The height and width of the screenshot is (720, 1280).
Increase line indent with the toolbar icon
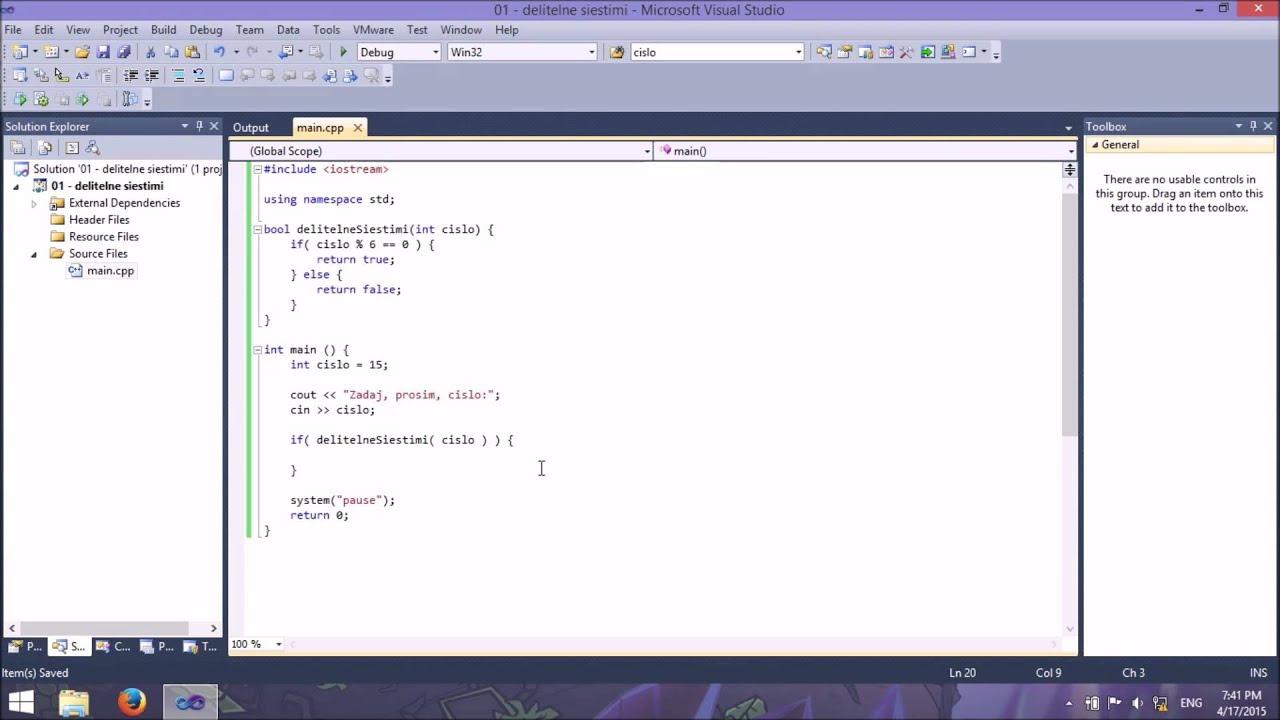click(152, 75)
